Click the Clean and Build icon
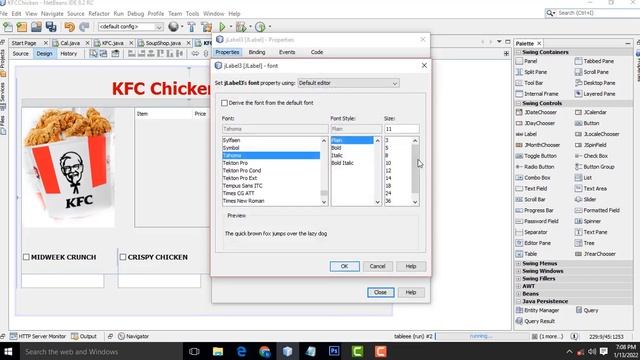Image resolution: width=640 pixels, height=360 pixels. [x=207, y=27]
